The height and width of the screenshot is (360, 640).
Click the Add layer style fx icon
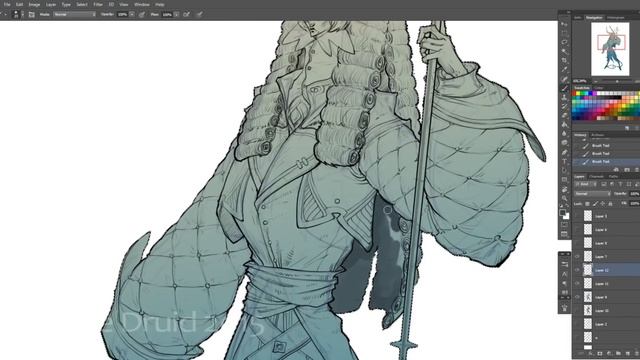pos(590,353)
